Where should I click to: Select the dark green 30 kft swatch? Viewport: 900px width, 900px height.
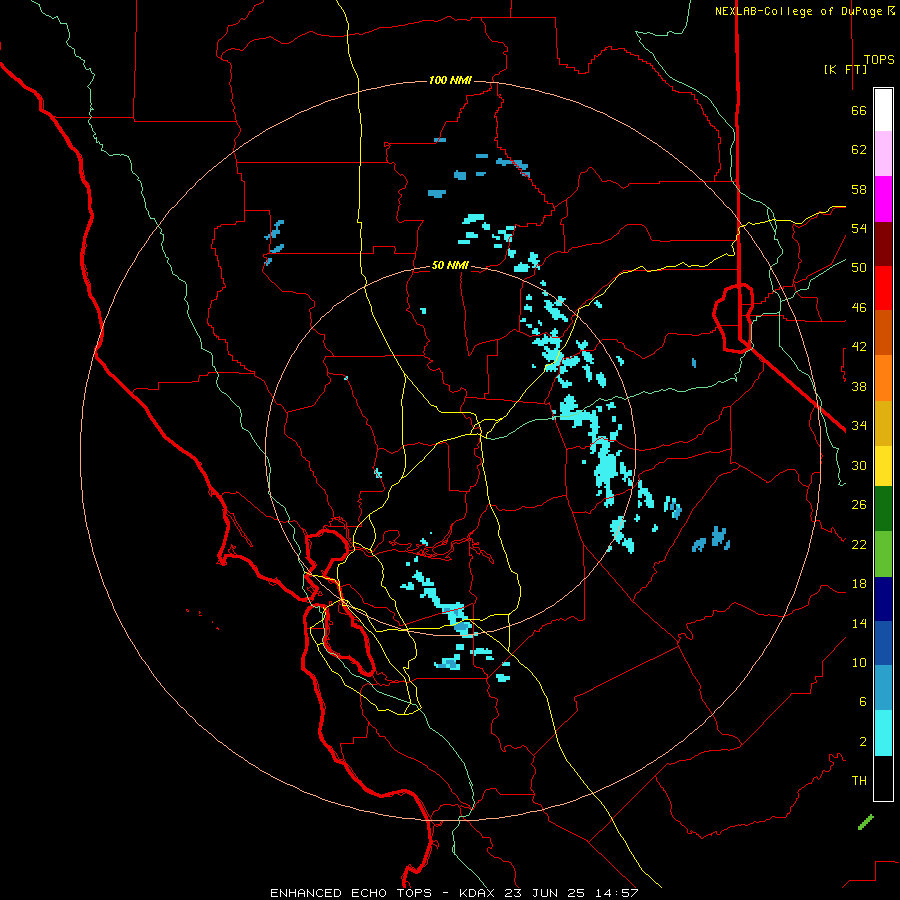tap(883, 509)
